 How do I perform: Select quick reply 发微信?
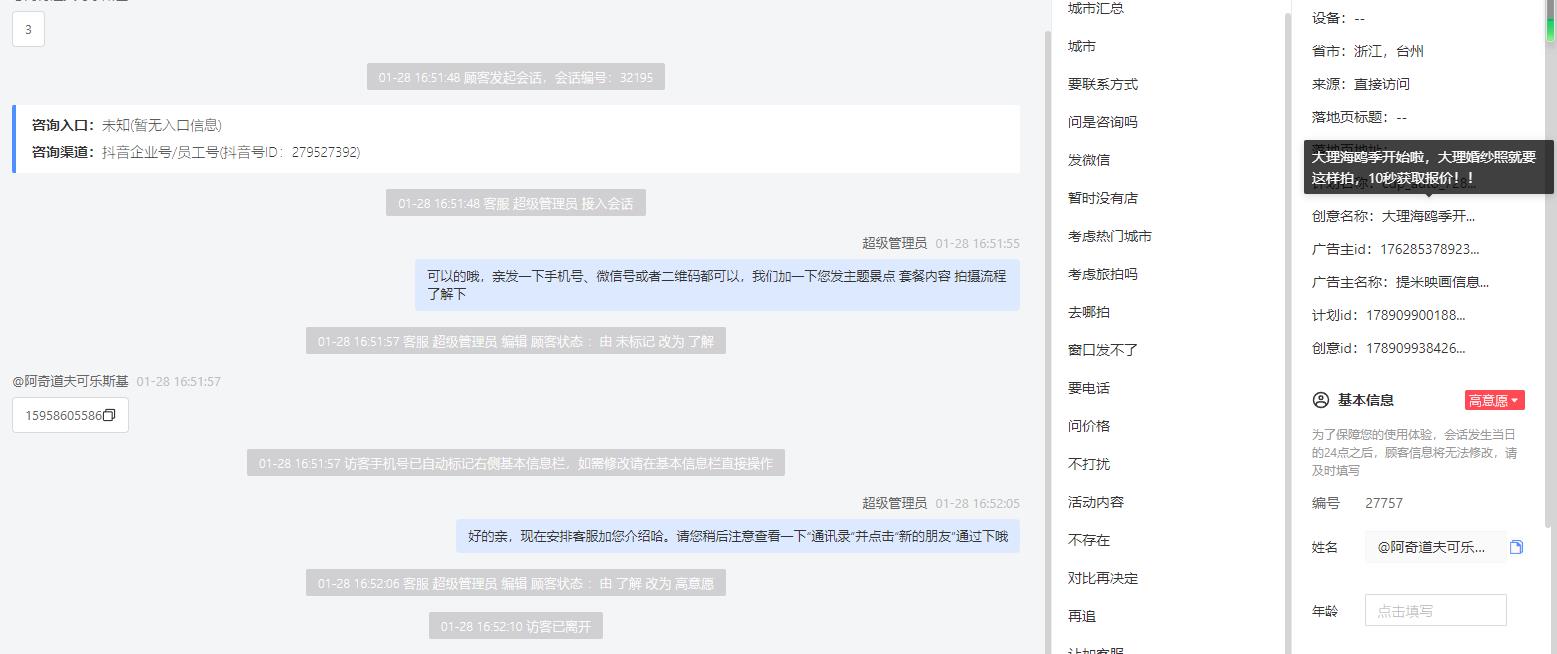tap(1089, 160)
